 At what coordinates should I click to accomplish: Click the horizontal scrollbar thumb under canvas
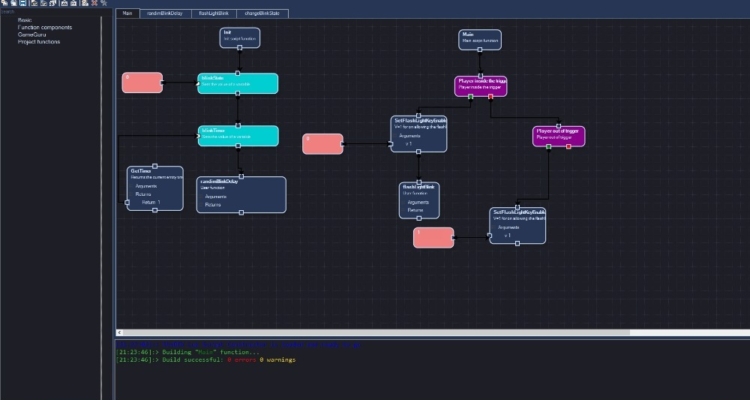[x=376, y=333]
